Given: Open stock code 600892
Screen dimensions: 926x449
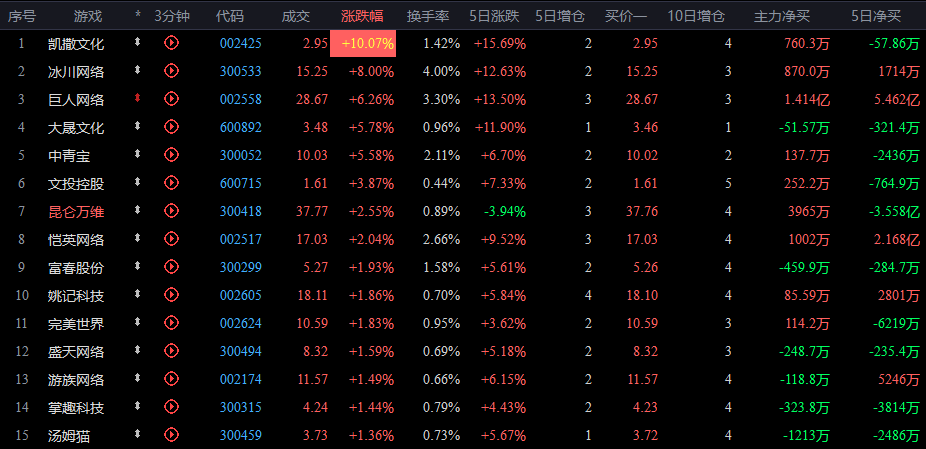Looking at the screenshot, I should [x=240, y=127].
